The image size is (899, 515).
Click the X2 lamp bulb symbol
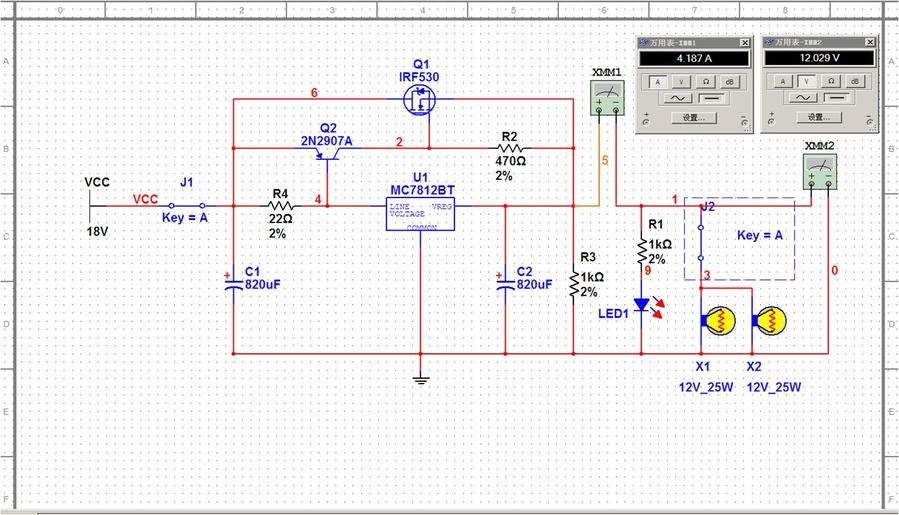tap(770, 321)
